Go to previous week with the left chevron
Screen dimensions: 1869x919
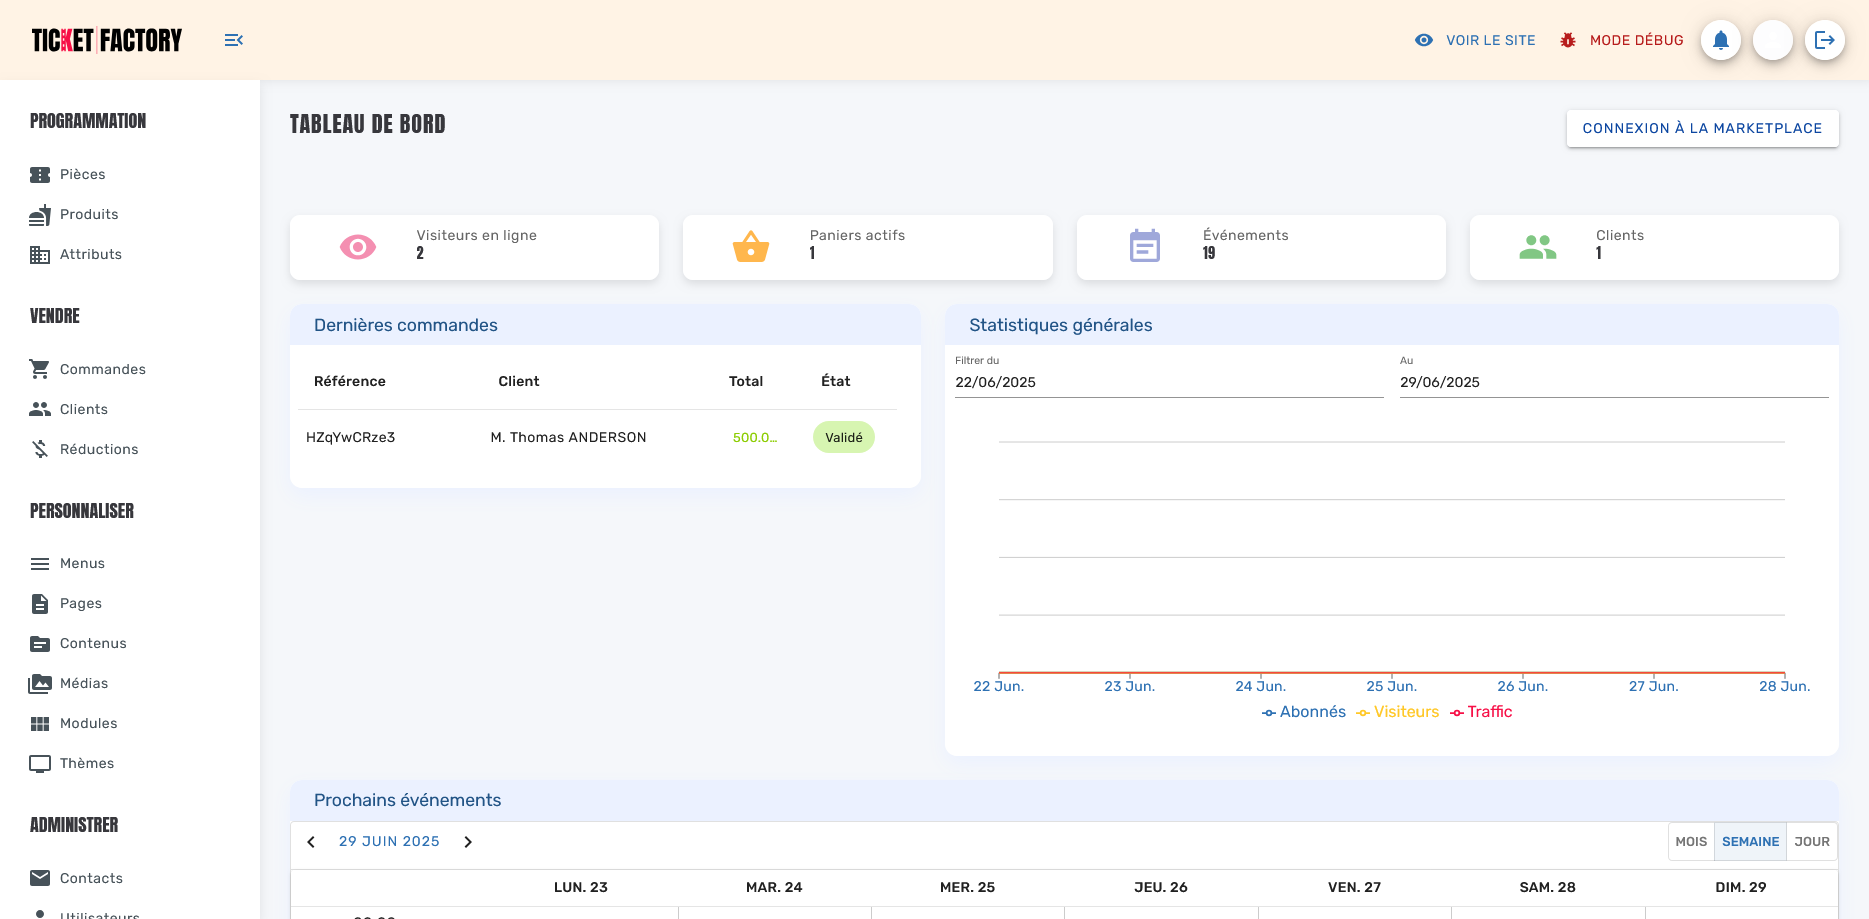click(311, 842)
